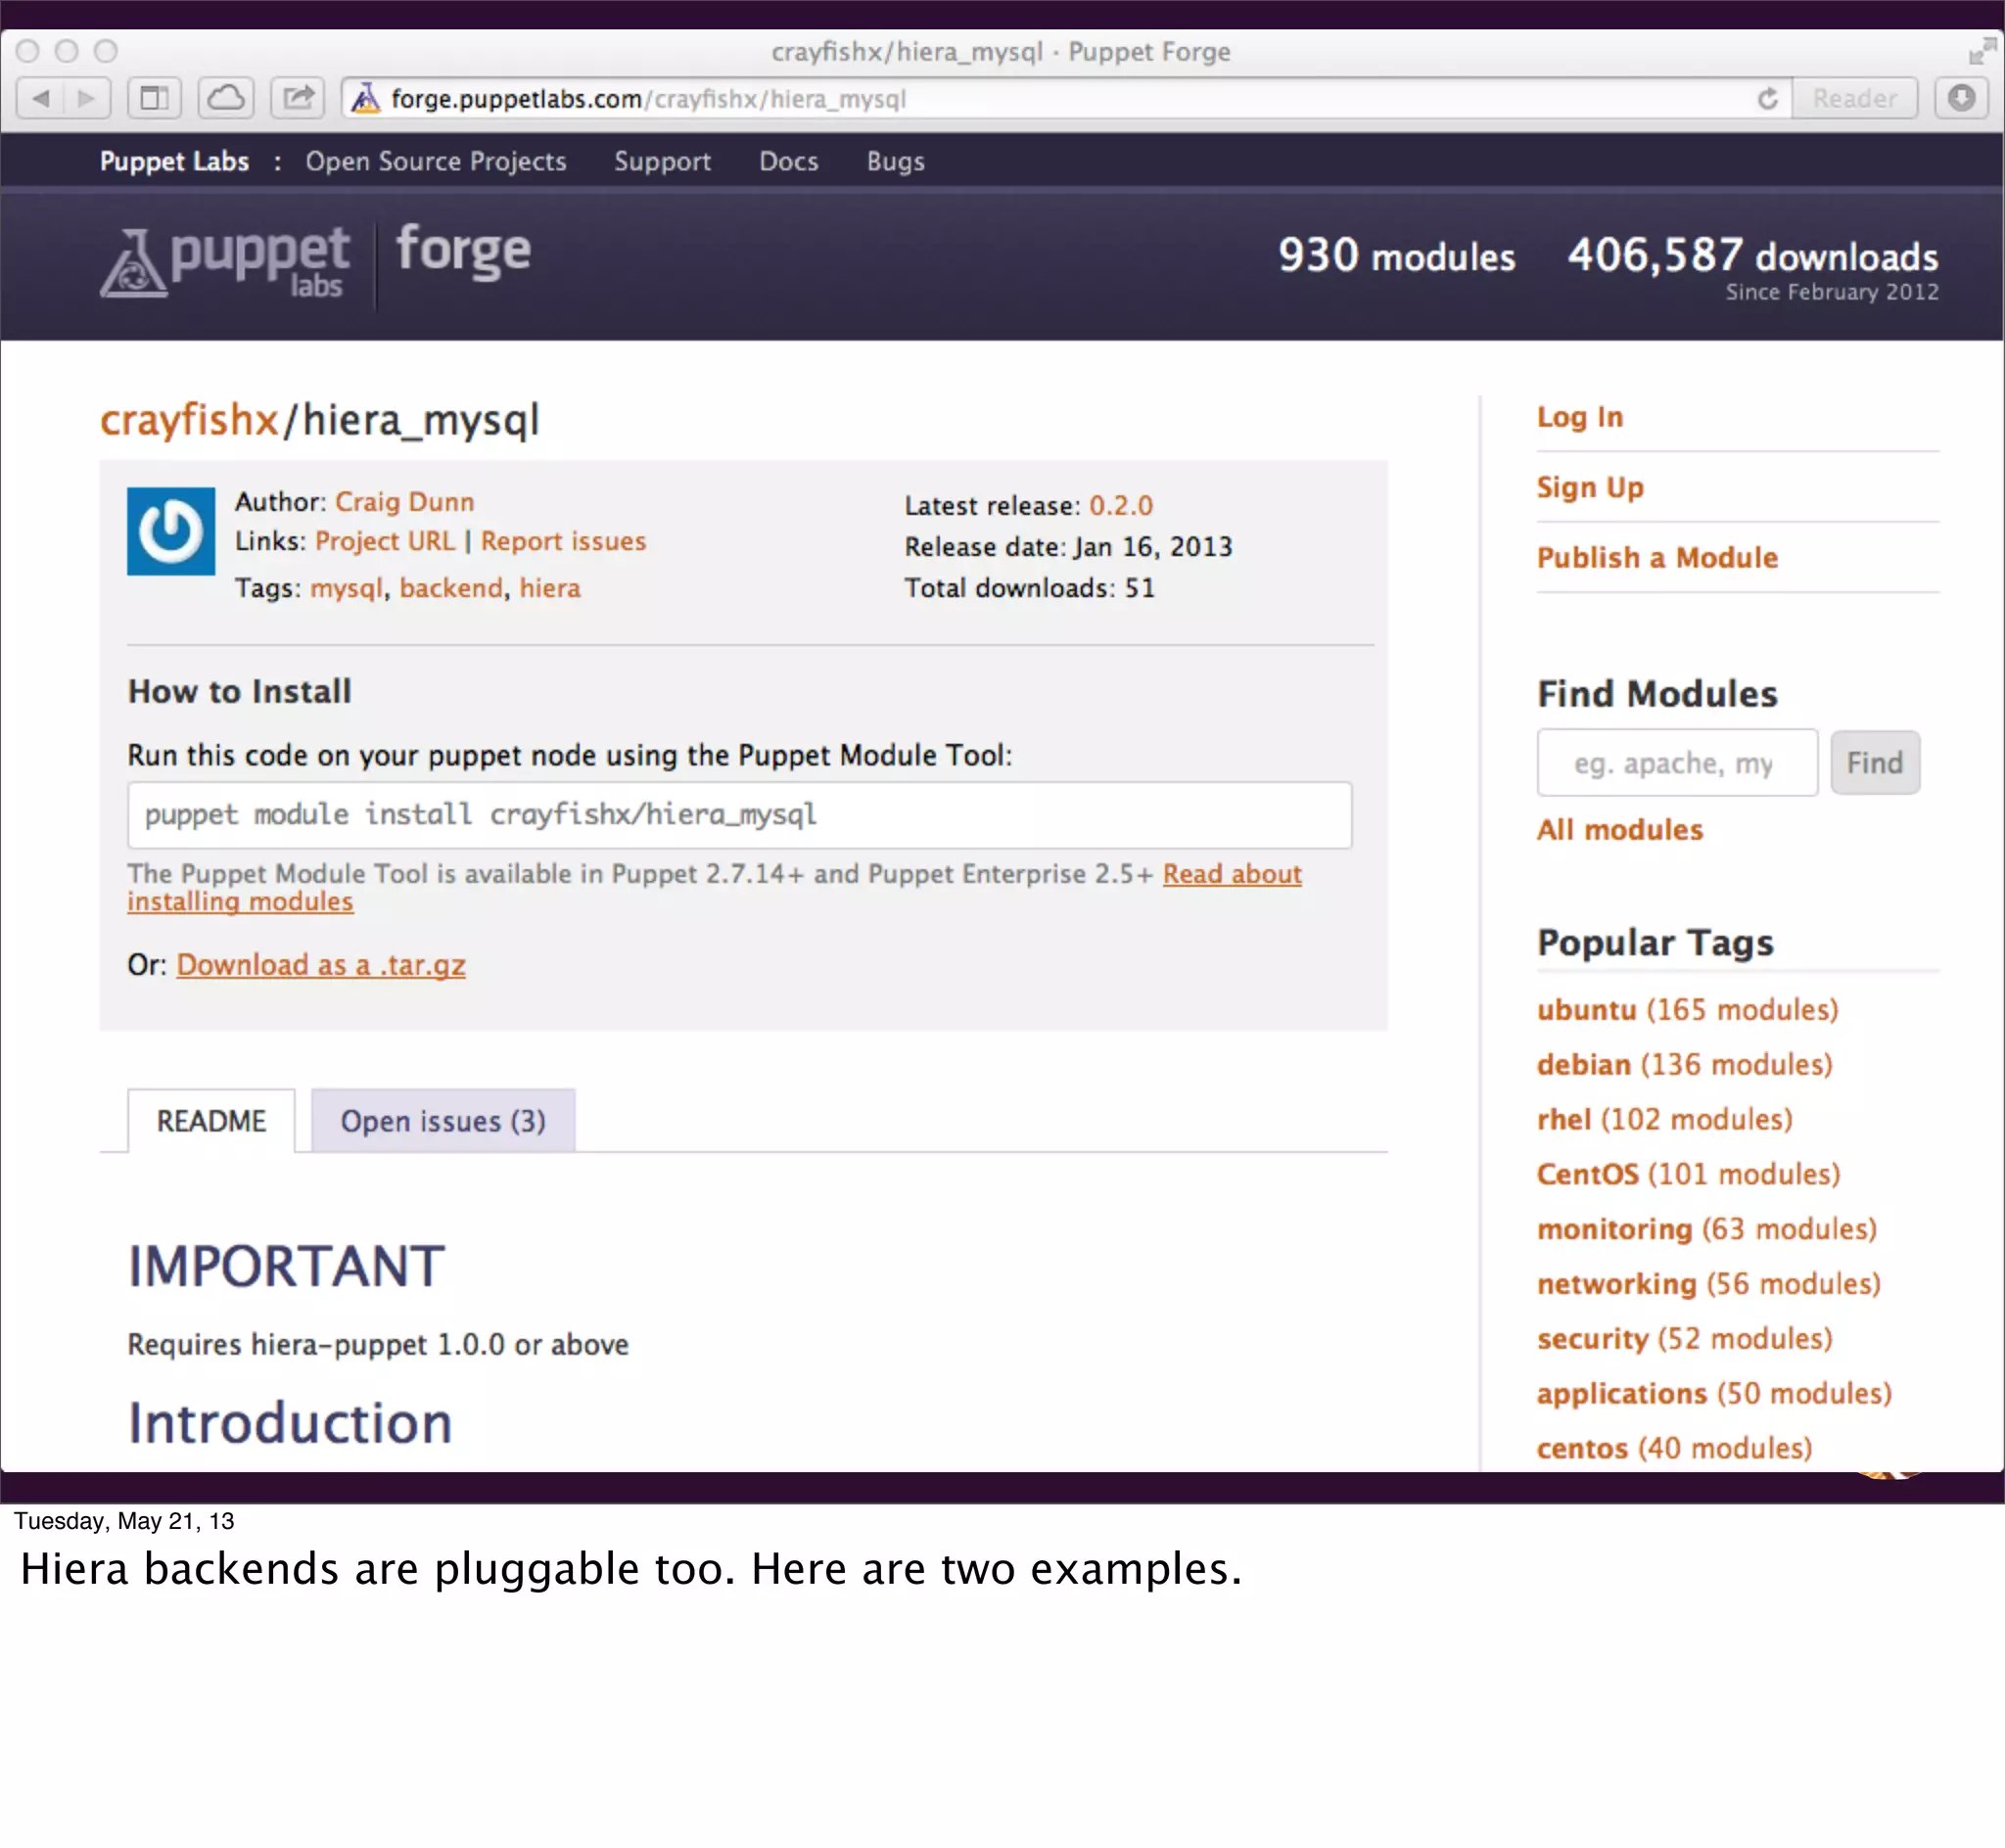Enter full screen with the expand arrows icon

point(1982,50)
